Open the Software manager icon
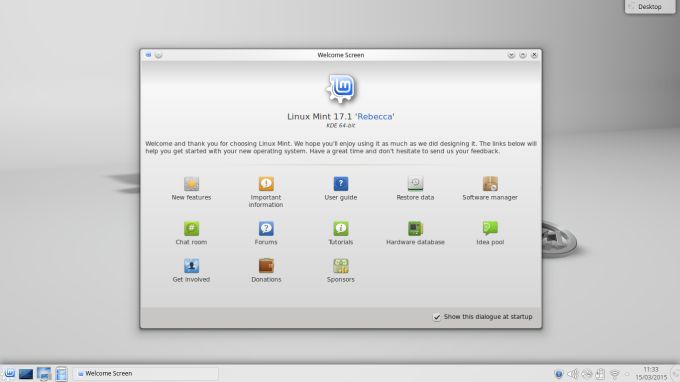Screen dimensions: 680x382 click(x=490, y=183)
